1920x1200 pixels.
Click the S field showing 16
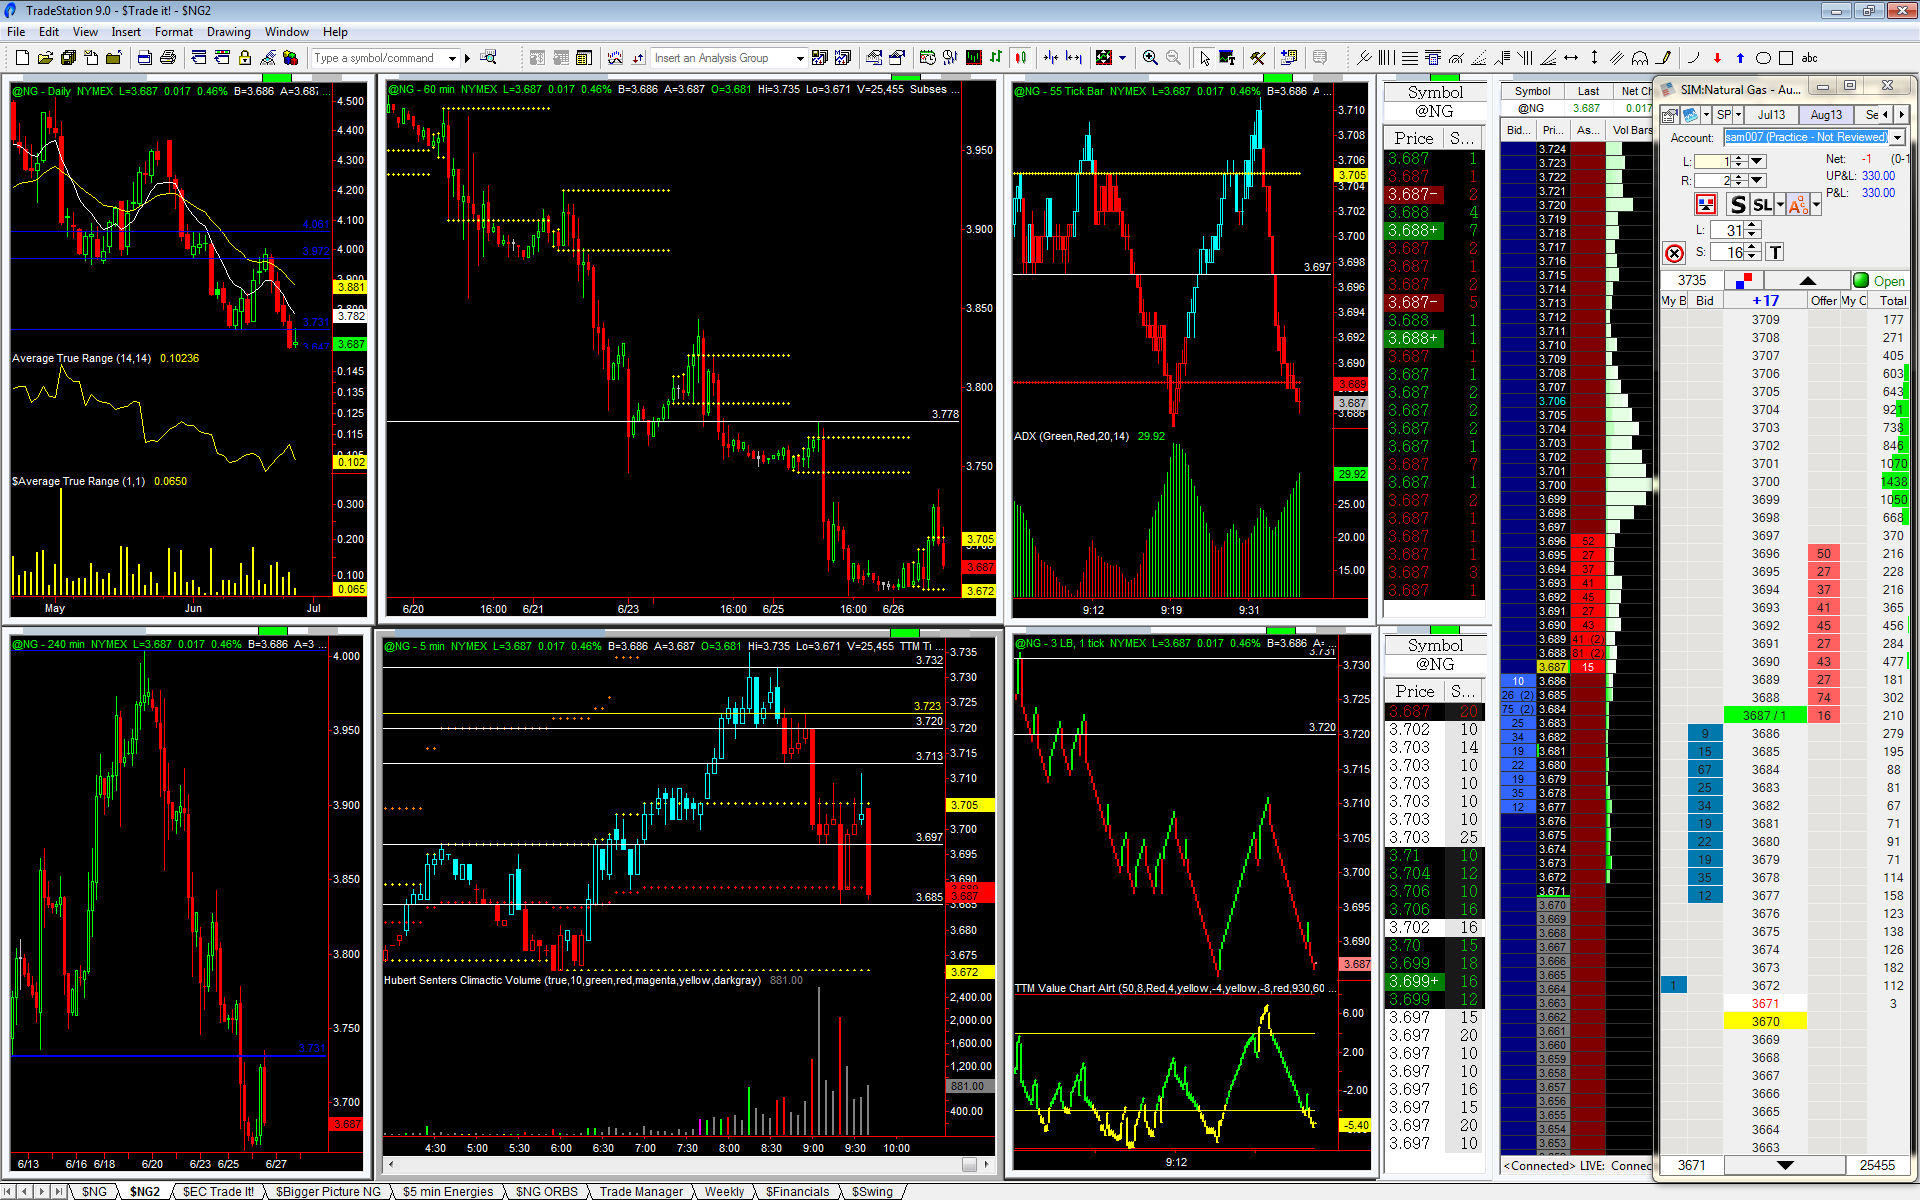[x=1727, y=253]
